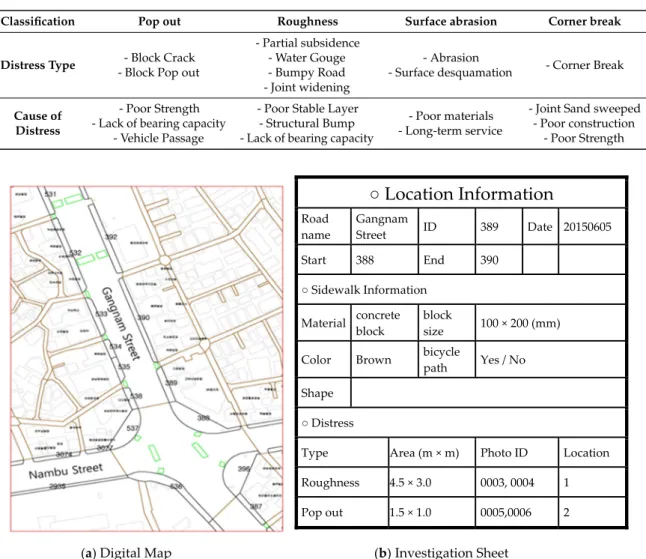Select the 'Pop out' column header

click(x=159, y=21)
